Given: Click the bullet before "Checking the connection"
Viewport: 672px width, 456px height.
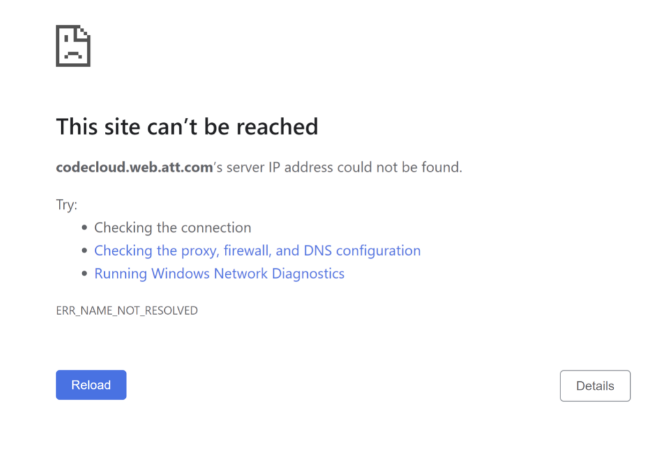Looking at the screenshot, I should [x=84, y=228].
